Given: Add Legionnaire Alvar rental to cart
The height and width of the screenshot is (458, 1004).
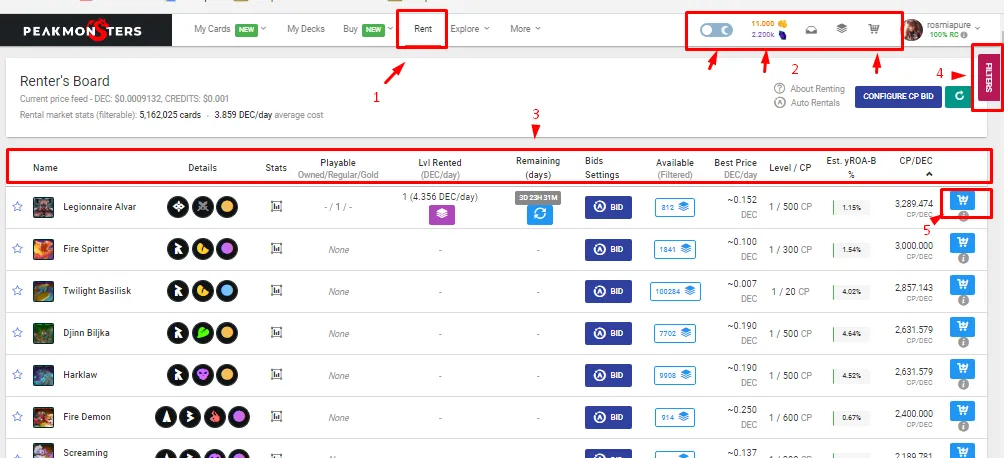Looking at the screenshot, I should pos(961,200).
